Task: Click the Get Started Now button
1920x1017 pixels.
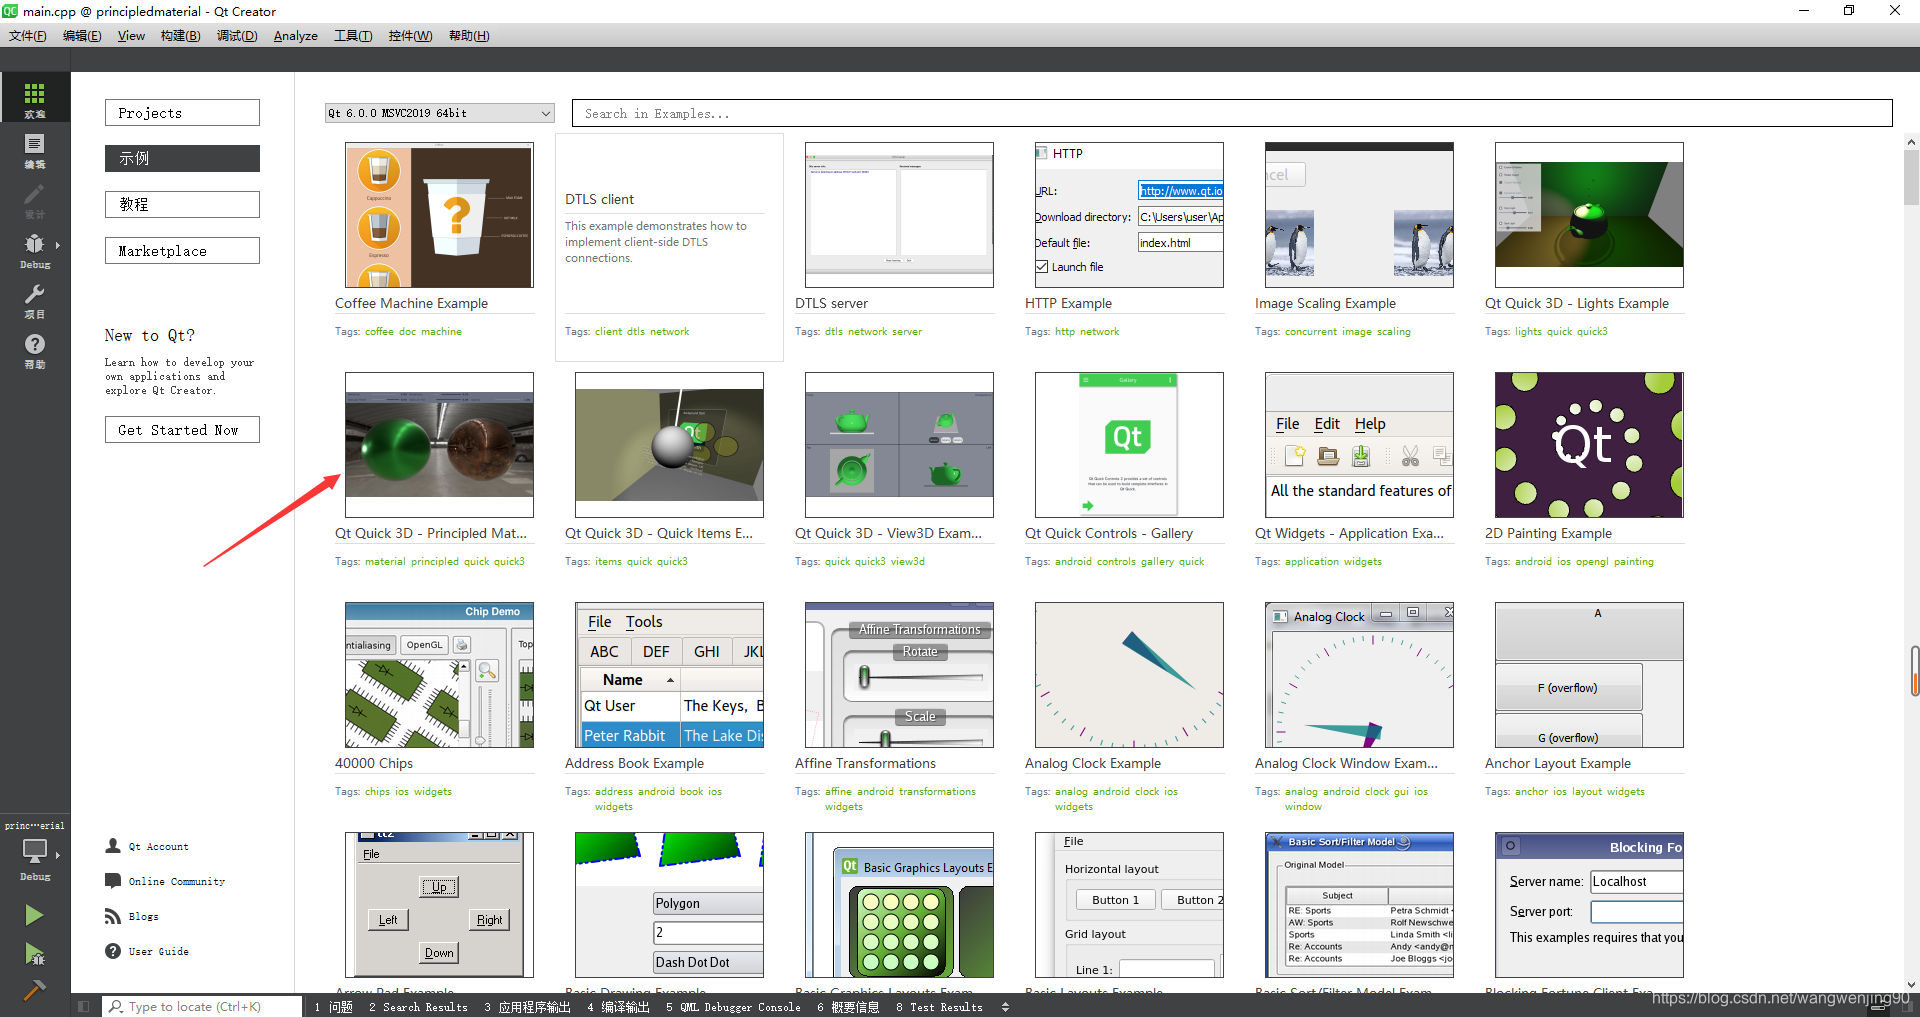Action: (182, 429)
